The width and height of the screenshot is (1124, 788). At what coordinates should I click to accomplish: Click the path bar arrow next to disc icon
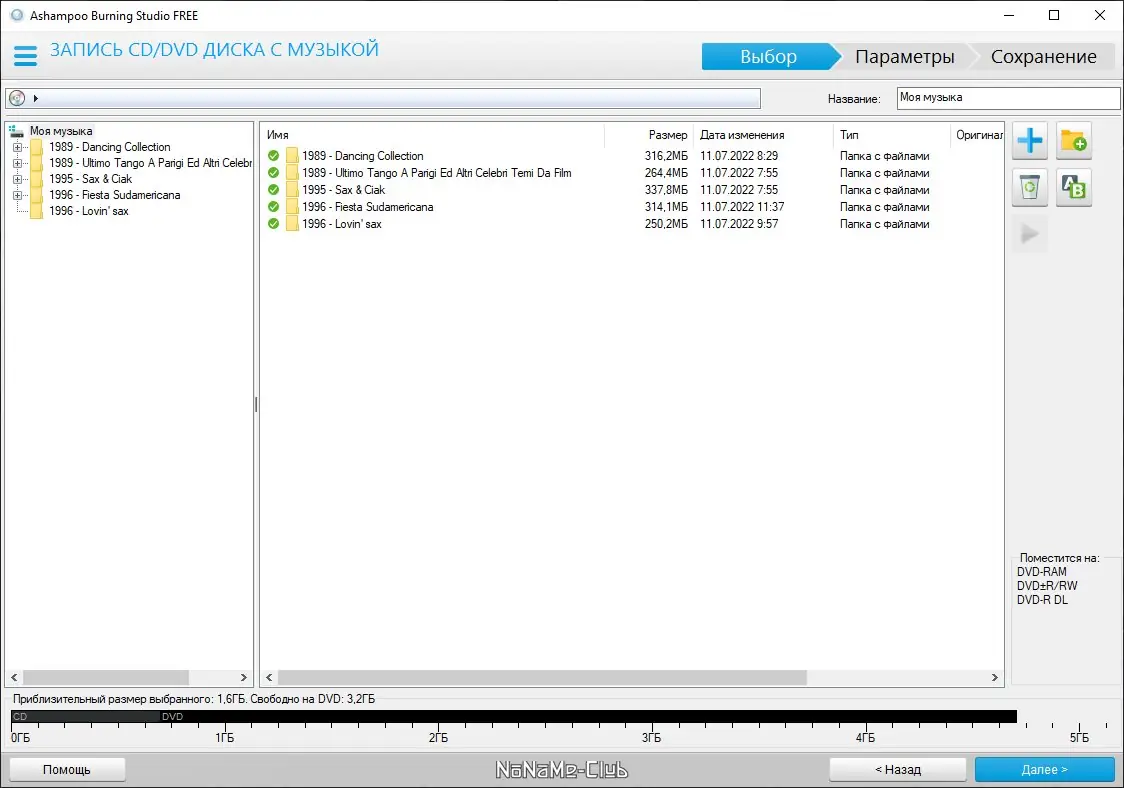coord(35,98)
